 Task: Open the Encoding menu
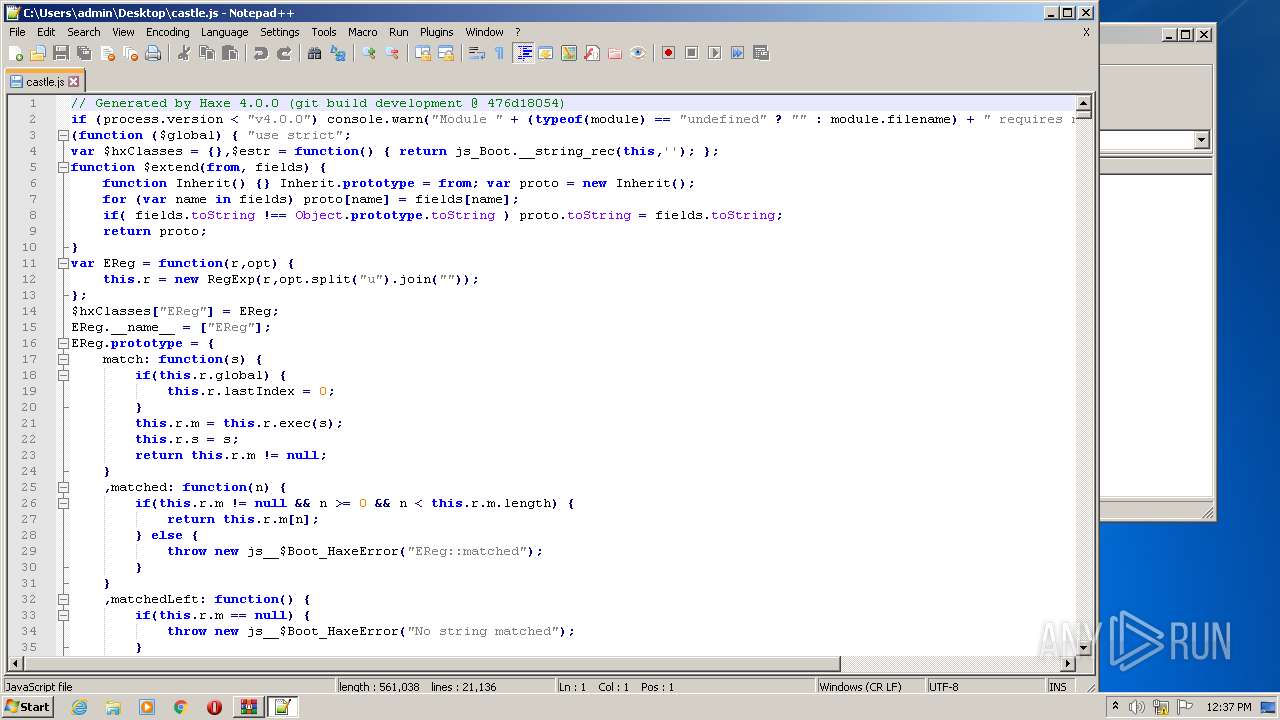click(x=167, y=32)
